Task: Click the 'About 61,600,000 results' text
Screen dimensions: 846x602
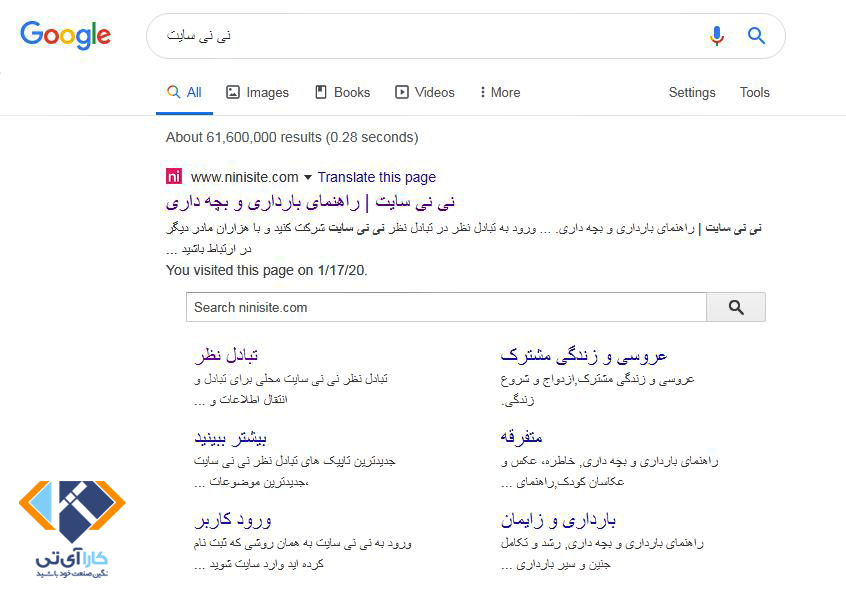Action: pyautogui.click(x=292, y=138)
